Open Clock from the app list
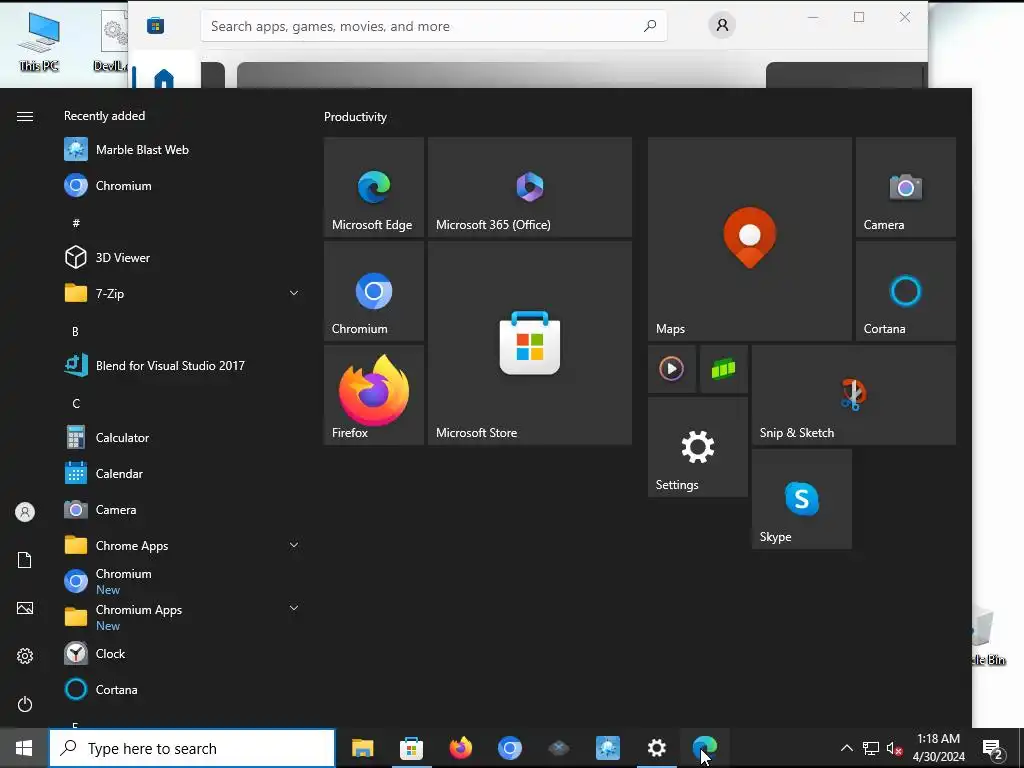1024x768 pixels. pos(182,653)
